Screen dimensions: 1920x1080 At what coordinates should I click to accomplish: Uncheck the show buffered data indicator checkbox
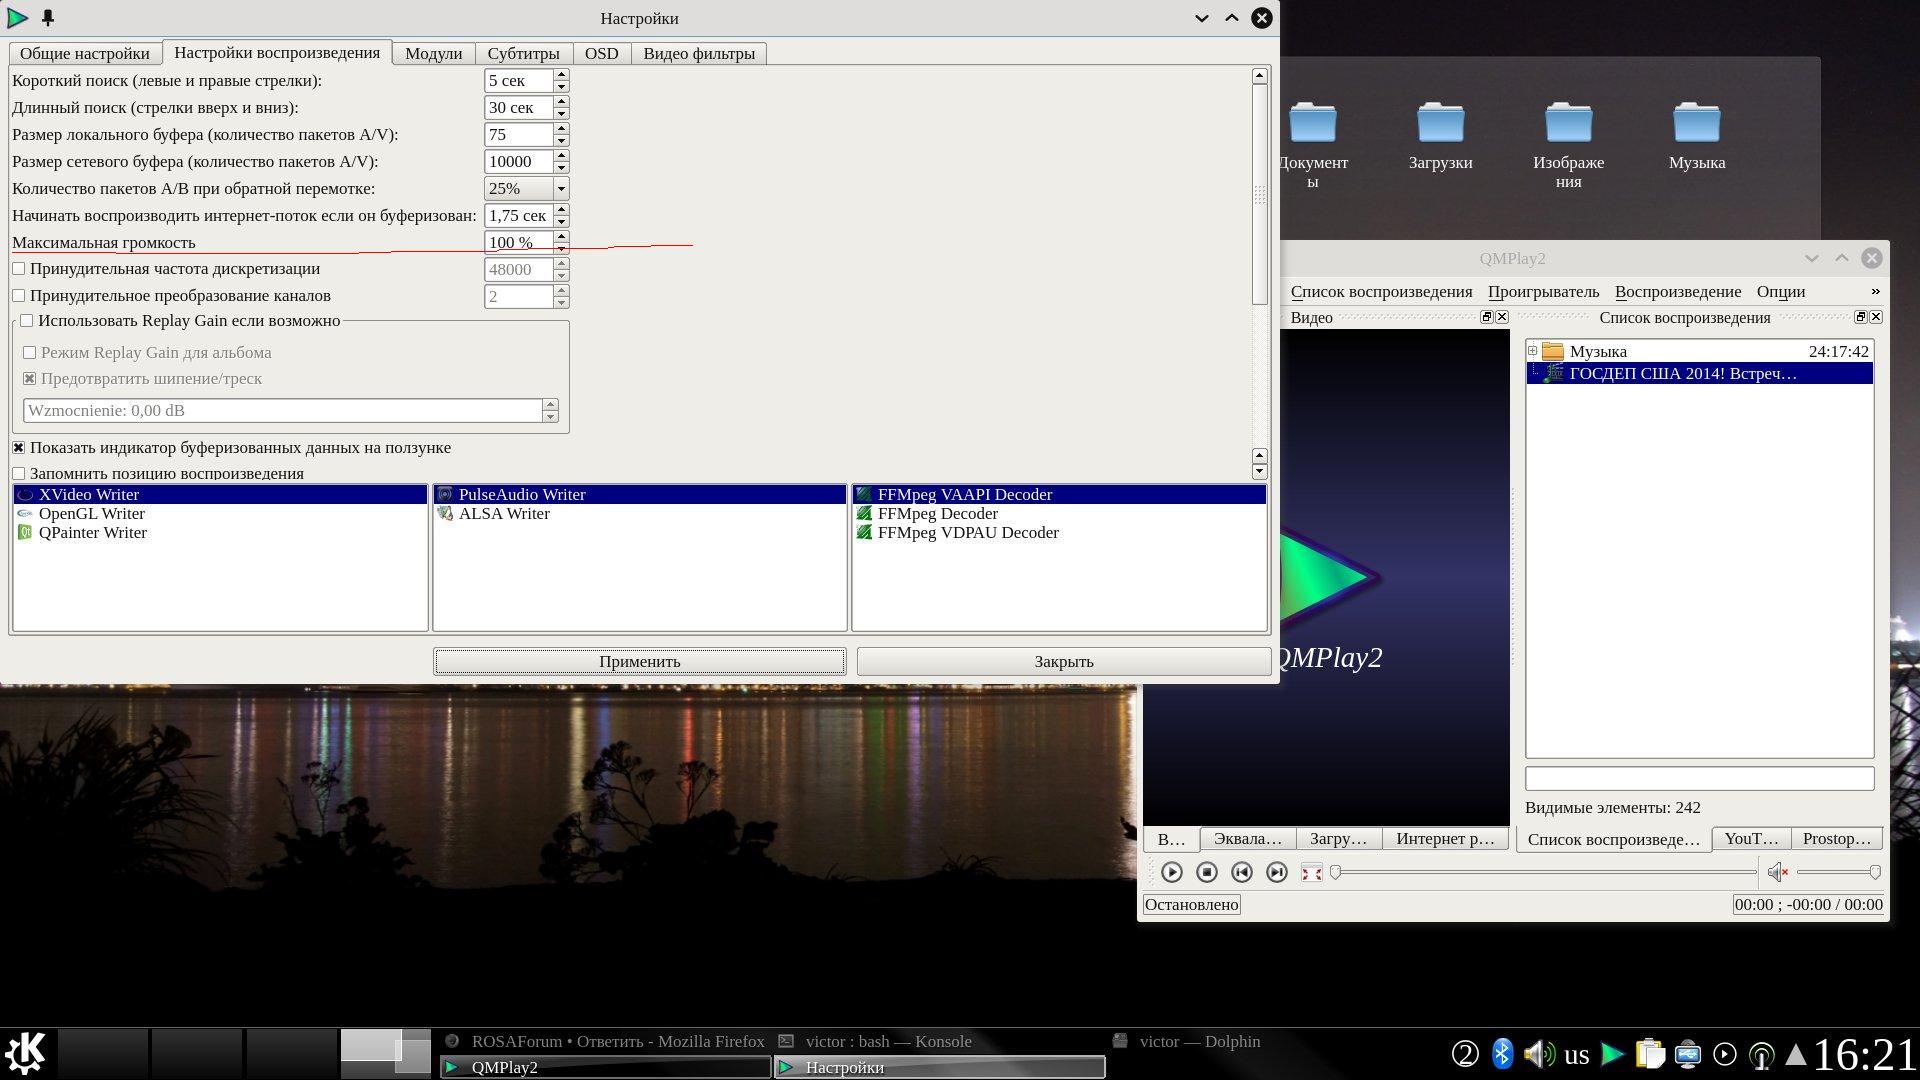(19, 448)
